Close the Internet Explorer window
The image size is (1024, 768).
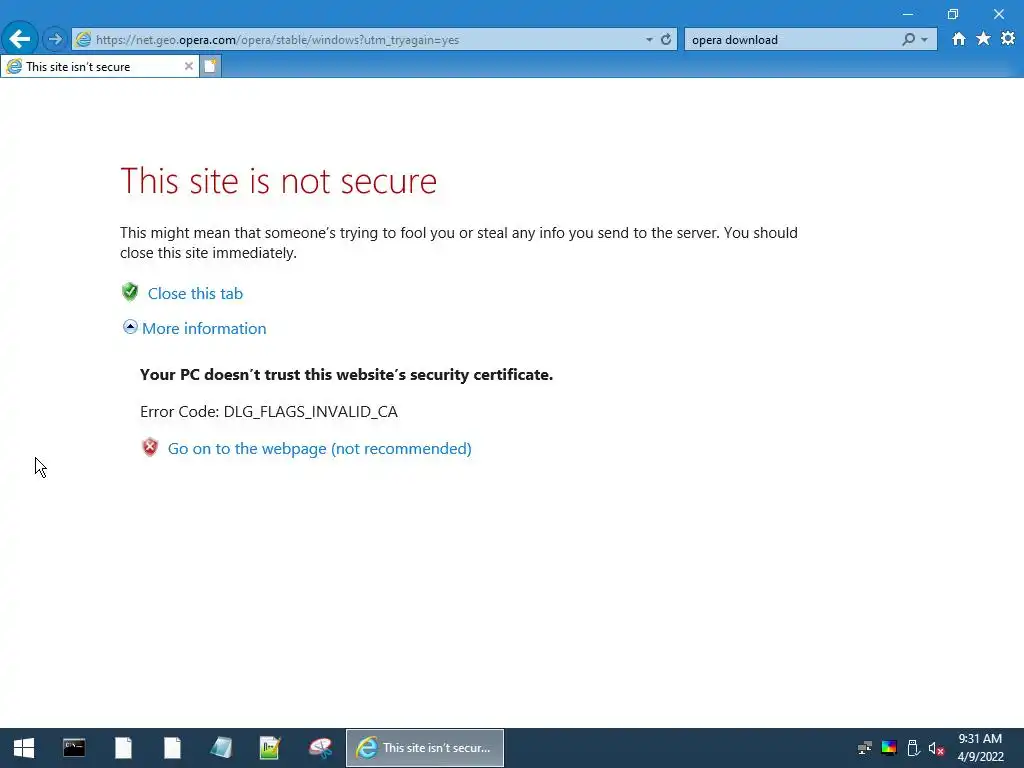tap(999, 14)
